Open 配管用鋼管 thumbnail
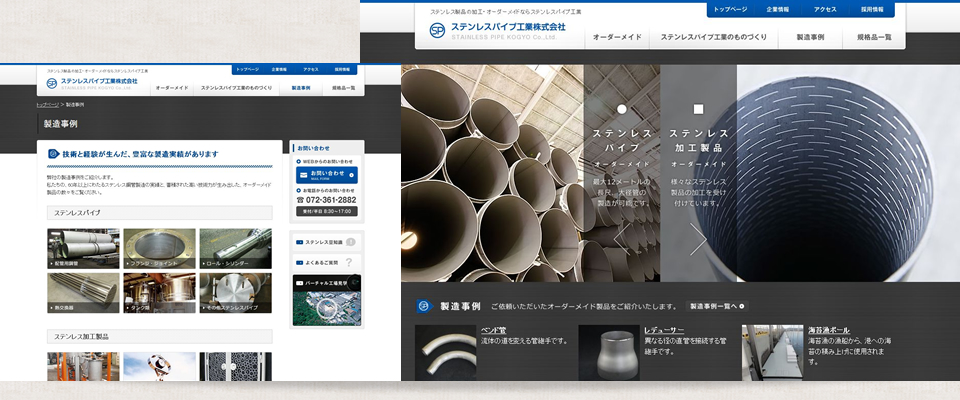Screen dimensions: 960x400 (x=83, y=248)
